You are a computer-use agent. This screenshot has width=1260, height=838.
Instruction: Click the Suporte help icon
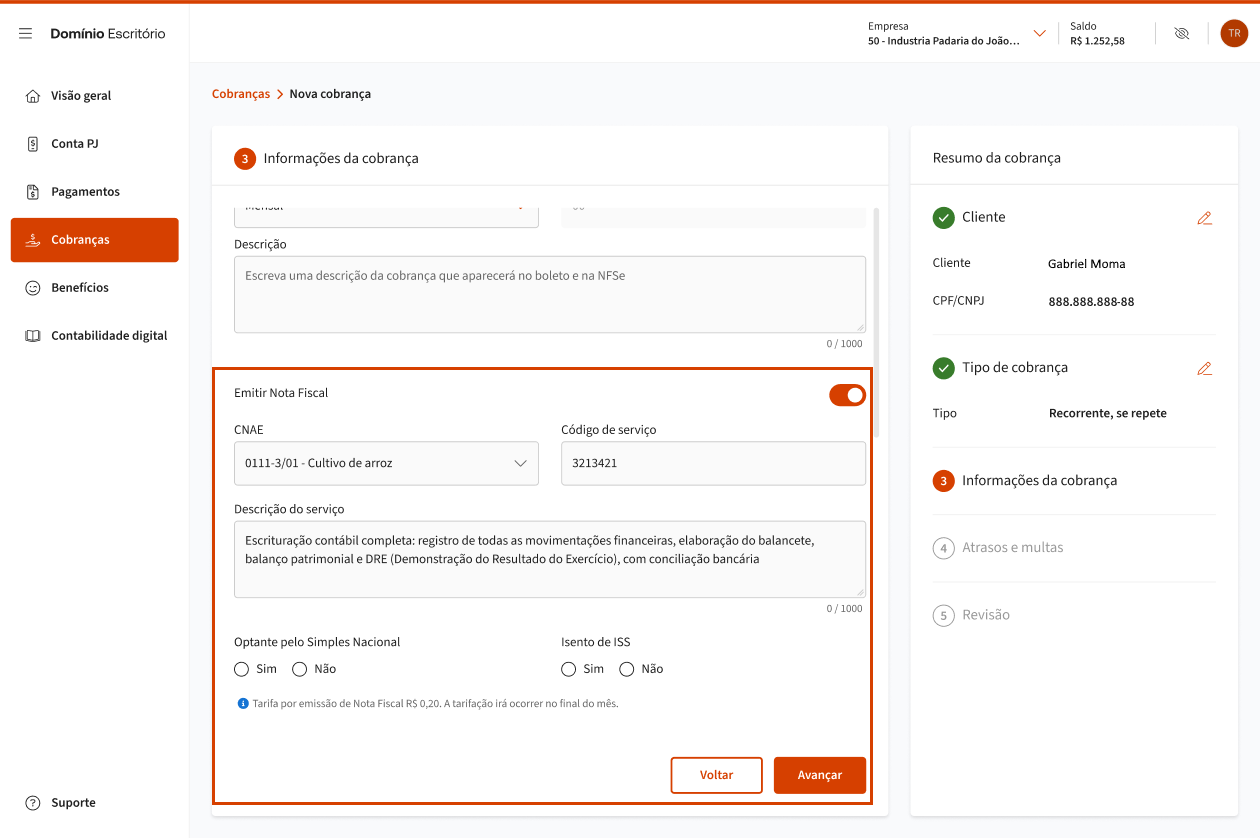[x=33, y=803]
